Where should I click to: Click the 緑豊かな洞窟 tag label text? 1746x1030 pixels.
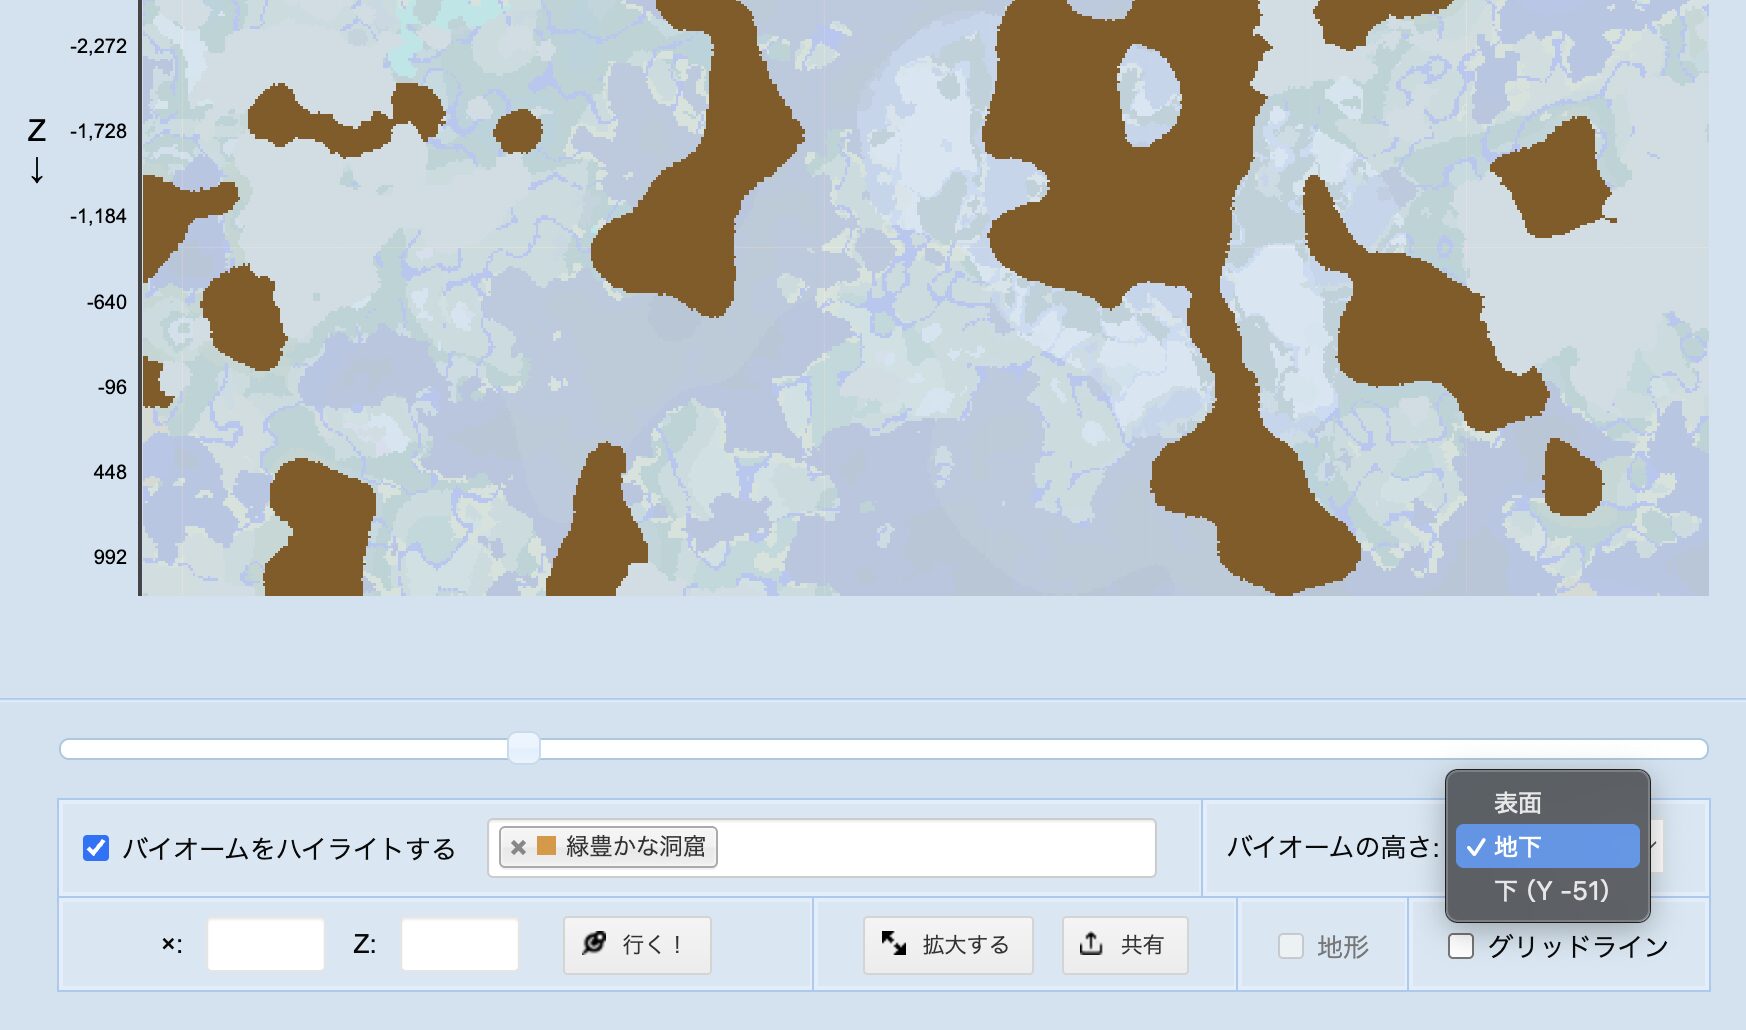635,847
